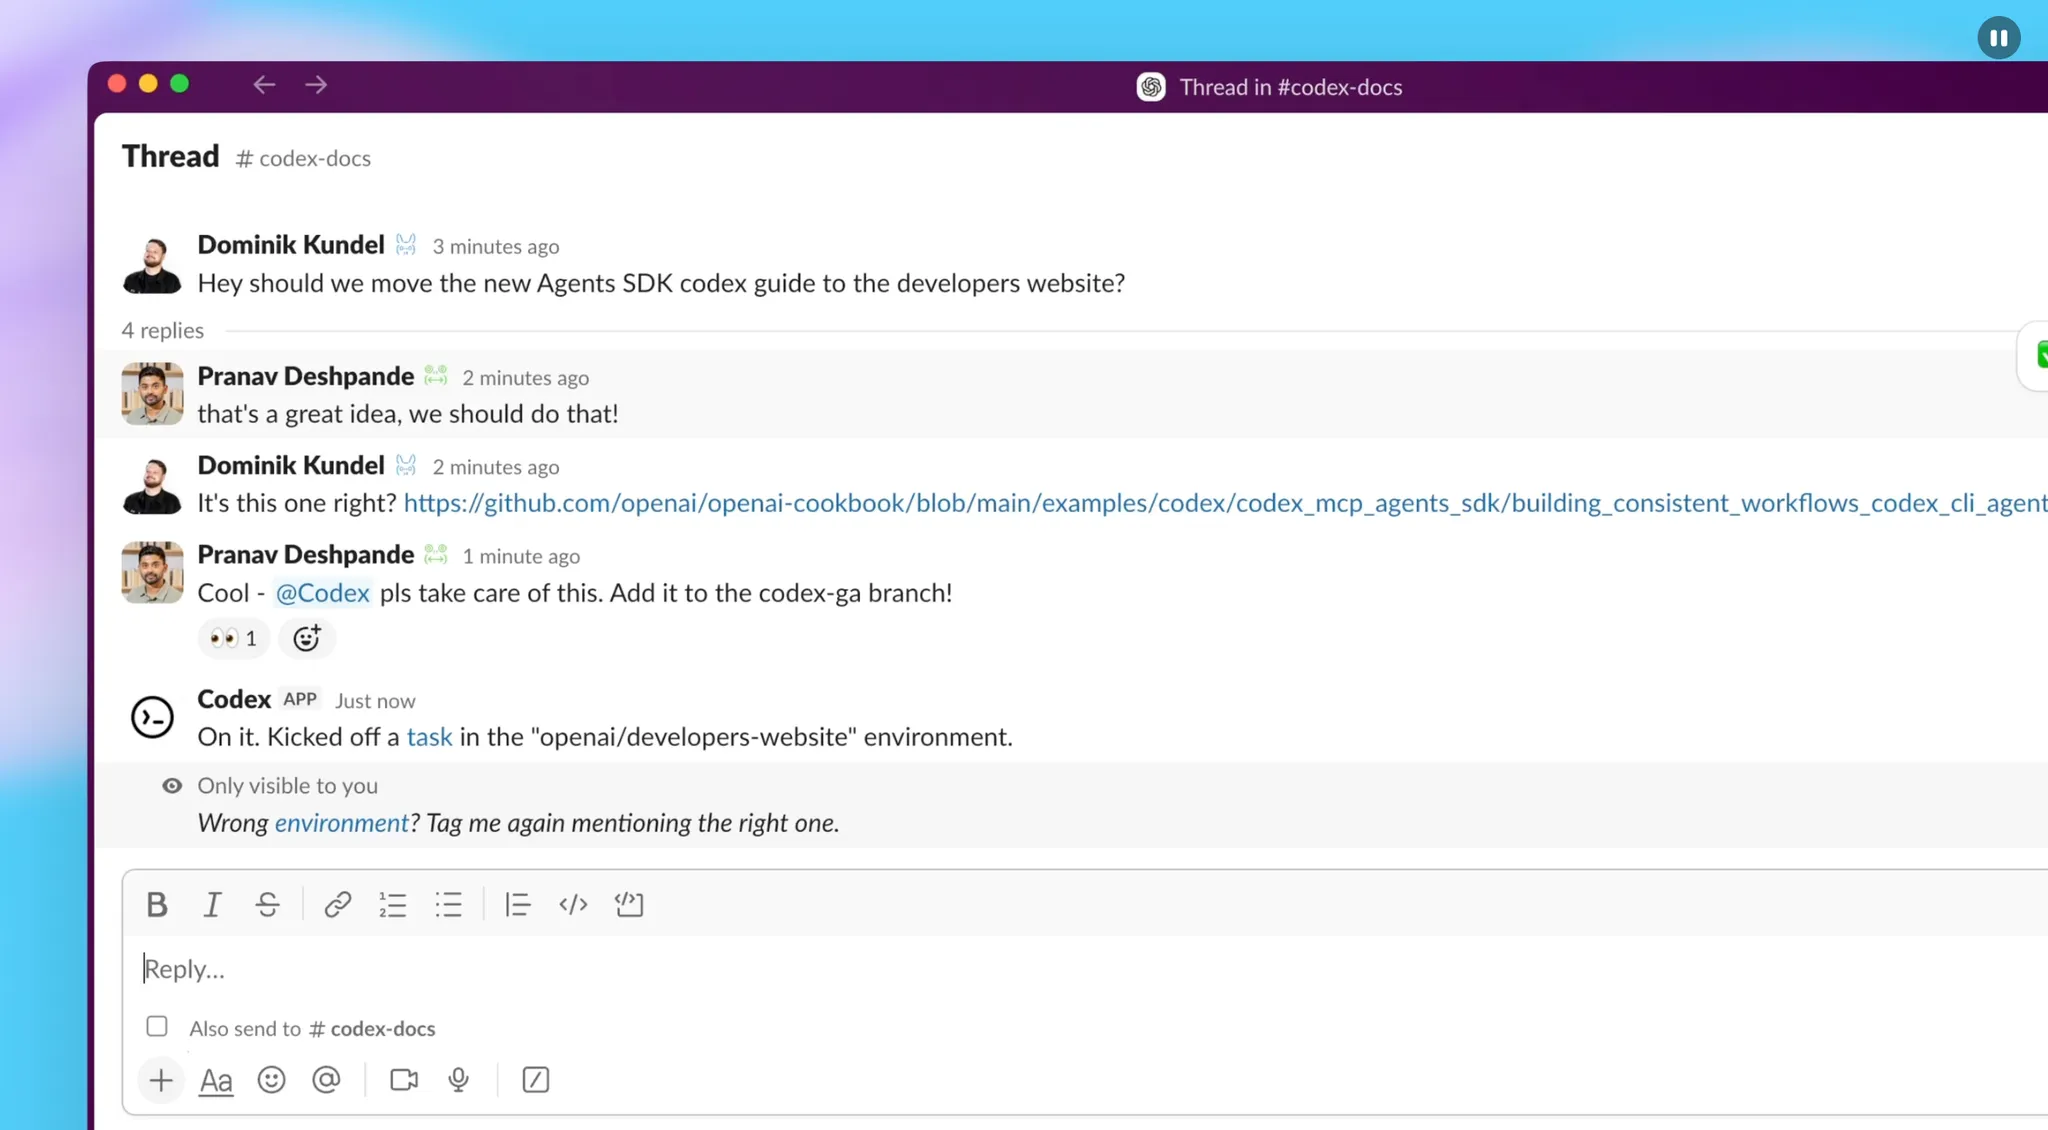Viewport: 2048px width, 1130px height.
Task: Toggle the eyes emoji reaction
Action: coord(233,638)
